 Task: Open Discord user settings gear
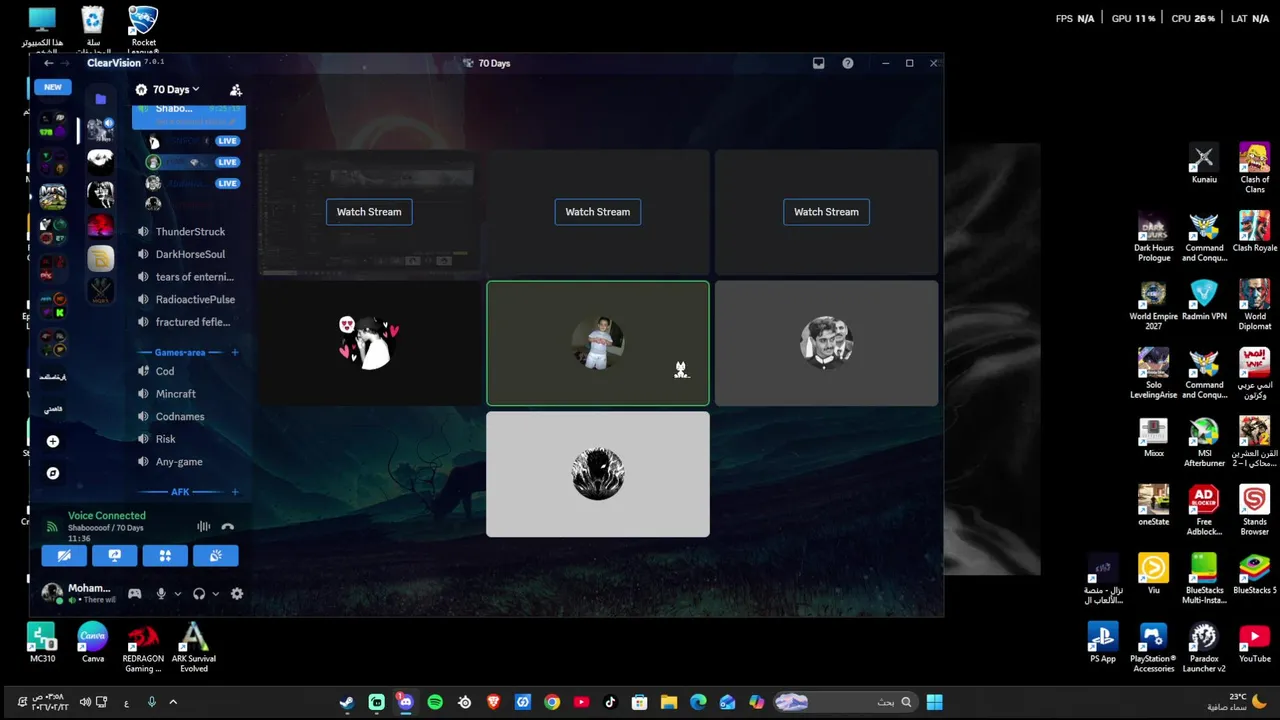(237, 593)
